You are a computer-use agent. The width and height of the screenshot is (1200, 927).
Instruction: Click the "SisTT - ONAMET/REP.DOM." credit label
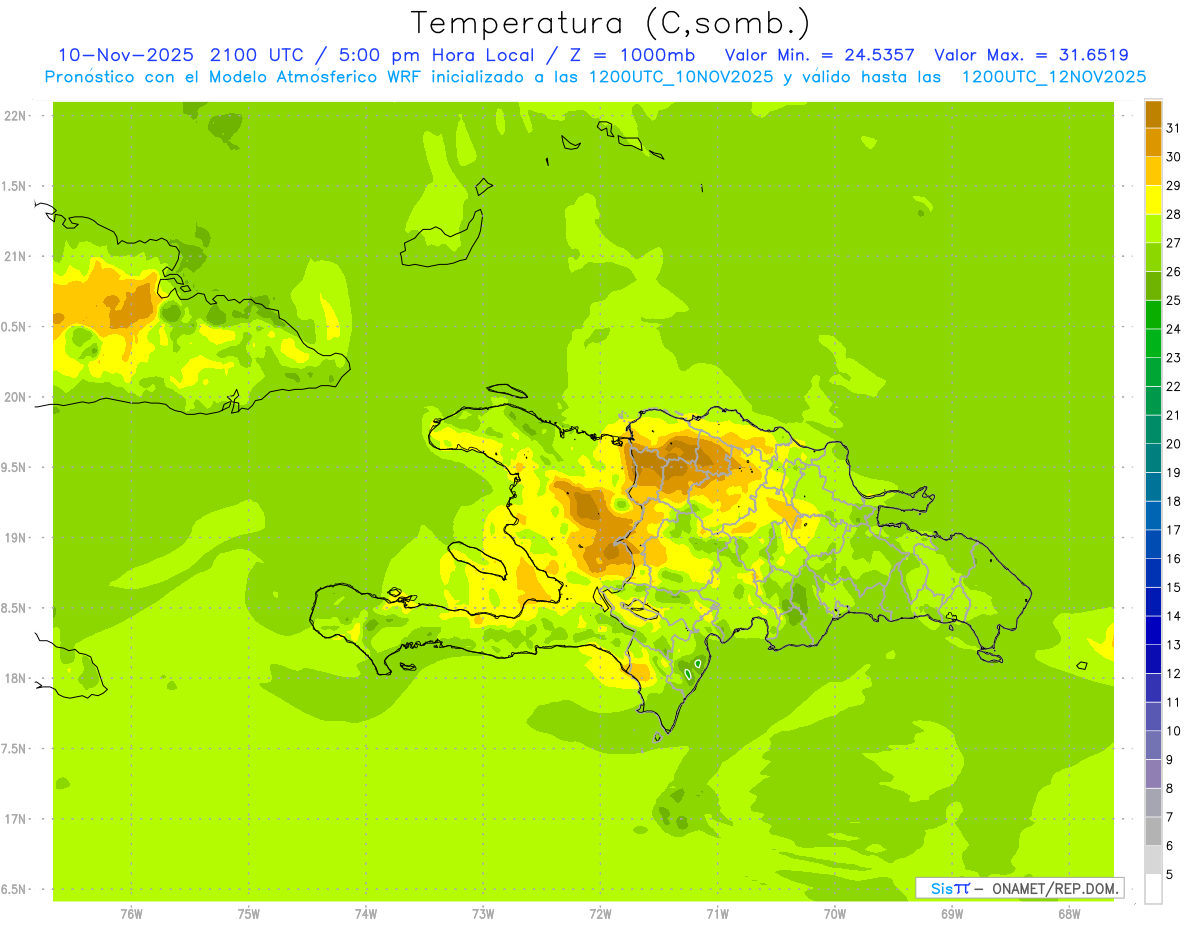[x=1020, y=887]
